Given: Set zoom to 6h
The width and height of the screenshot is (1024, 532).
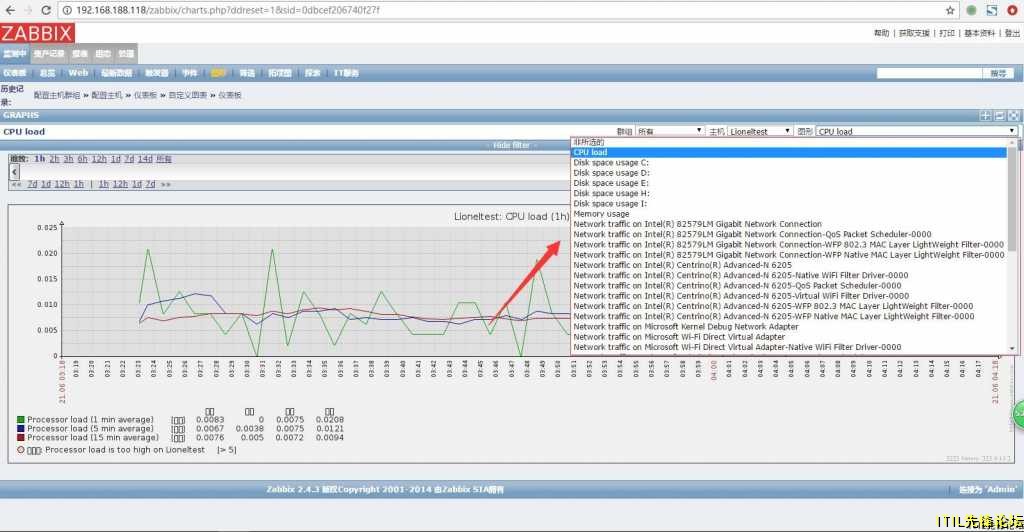Looking at the screenshot, I should pyautogui.click(x=82, y=159).
